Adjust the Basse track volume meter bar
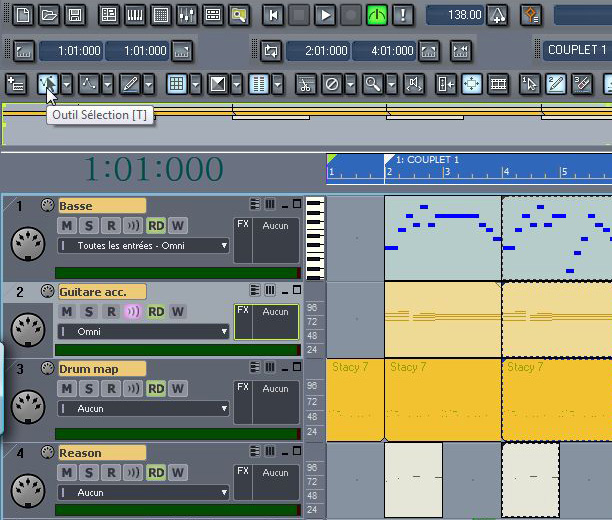Screen dimensions: 612x520 click(x=178, y=273)
